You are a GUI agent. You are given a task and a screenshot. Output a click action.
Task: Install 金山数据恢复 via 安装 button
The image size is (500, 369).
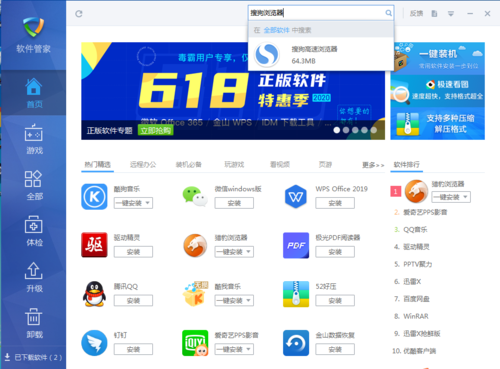(x=335, y=349)
